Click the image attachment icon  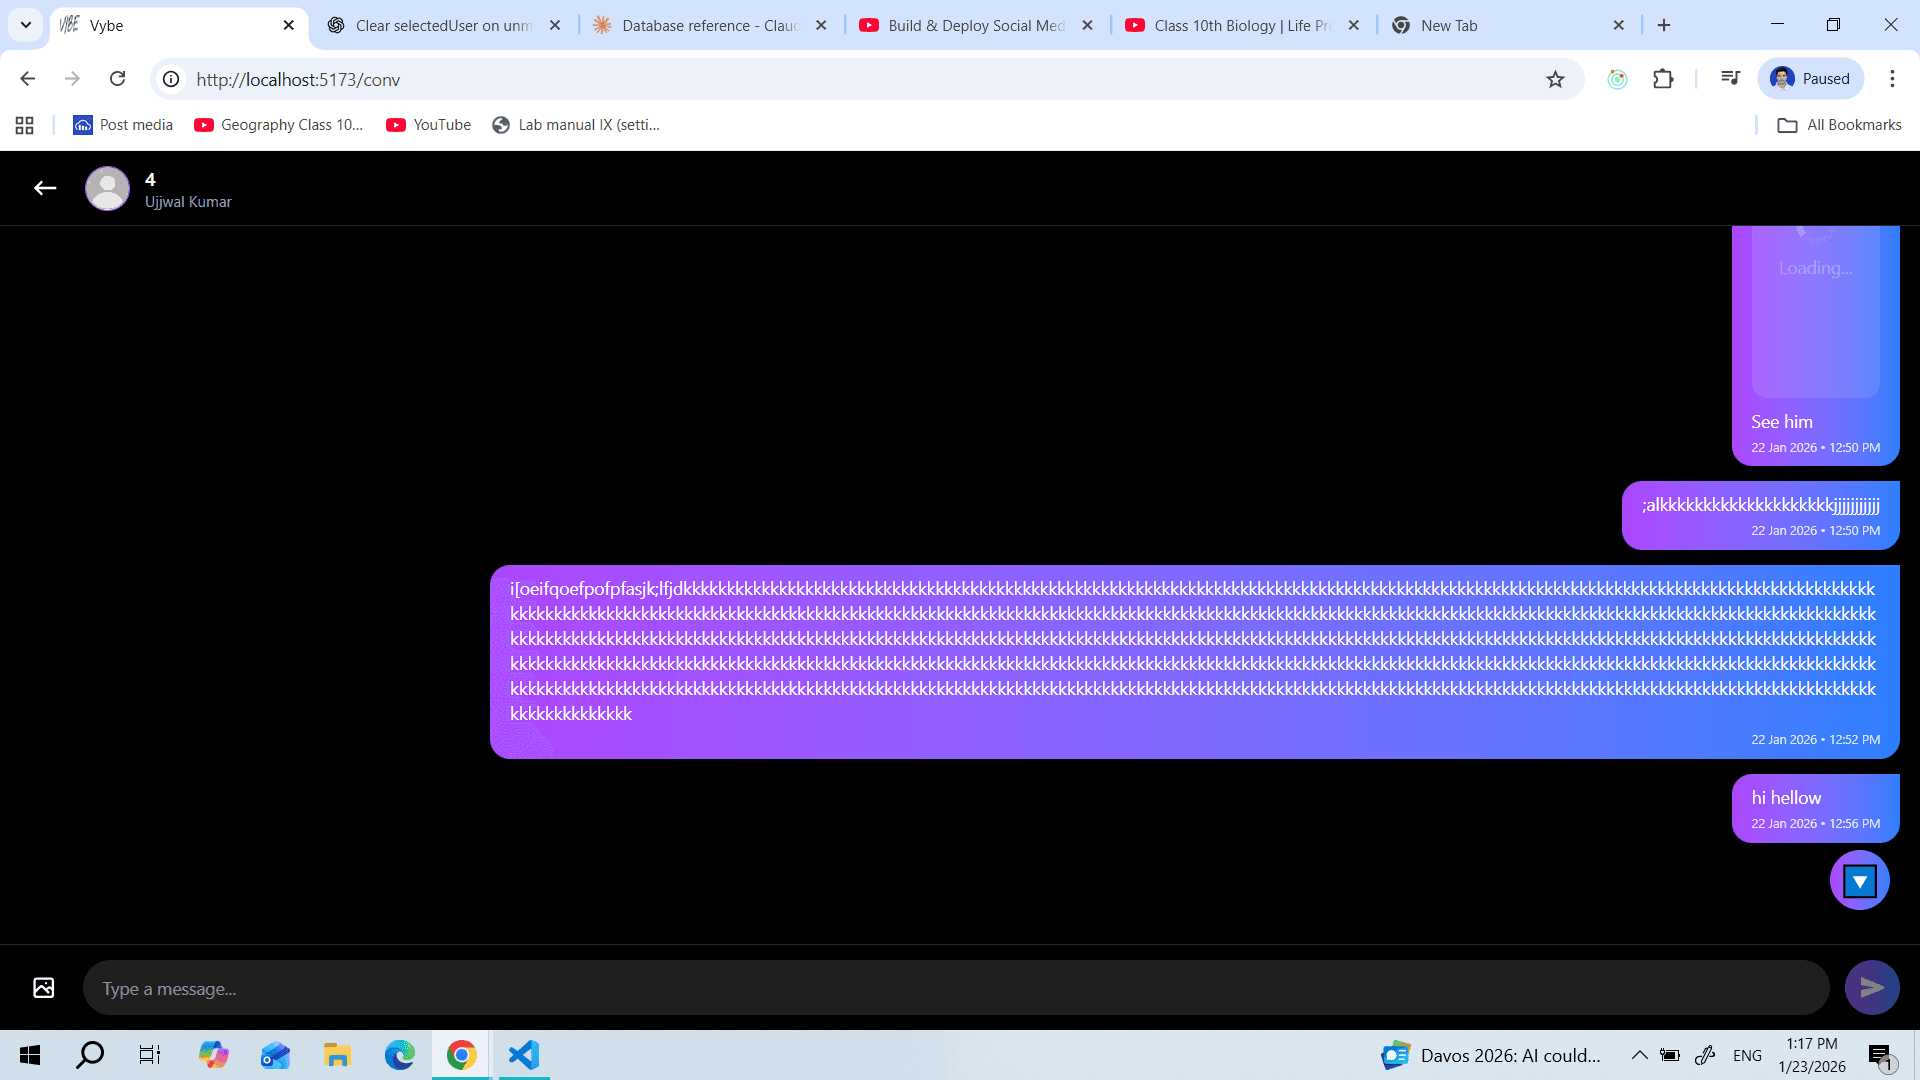point(43,987)
